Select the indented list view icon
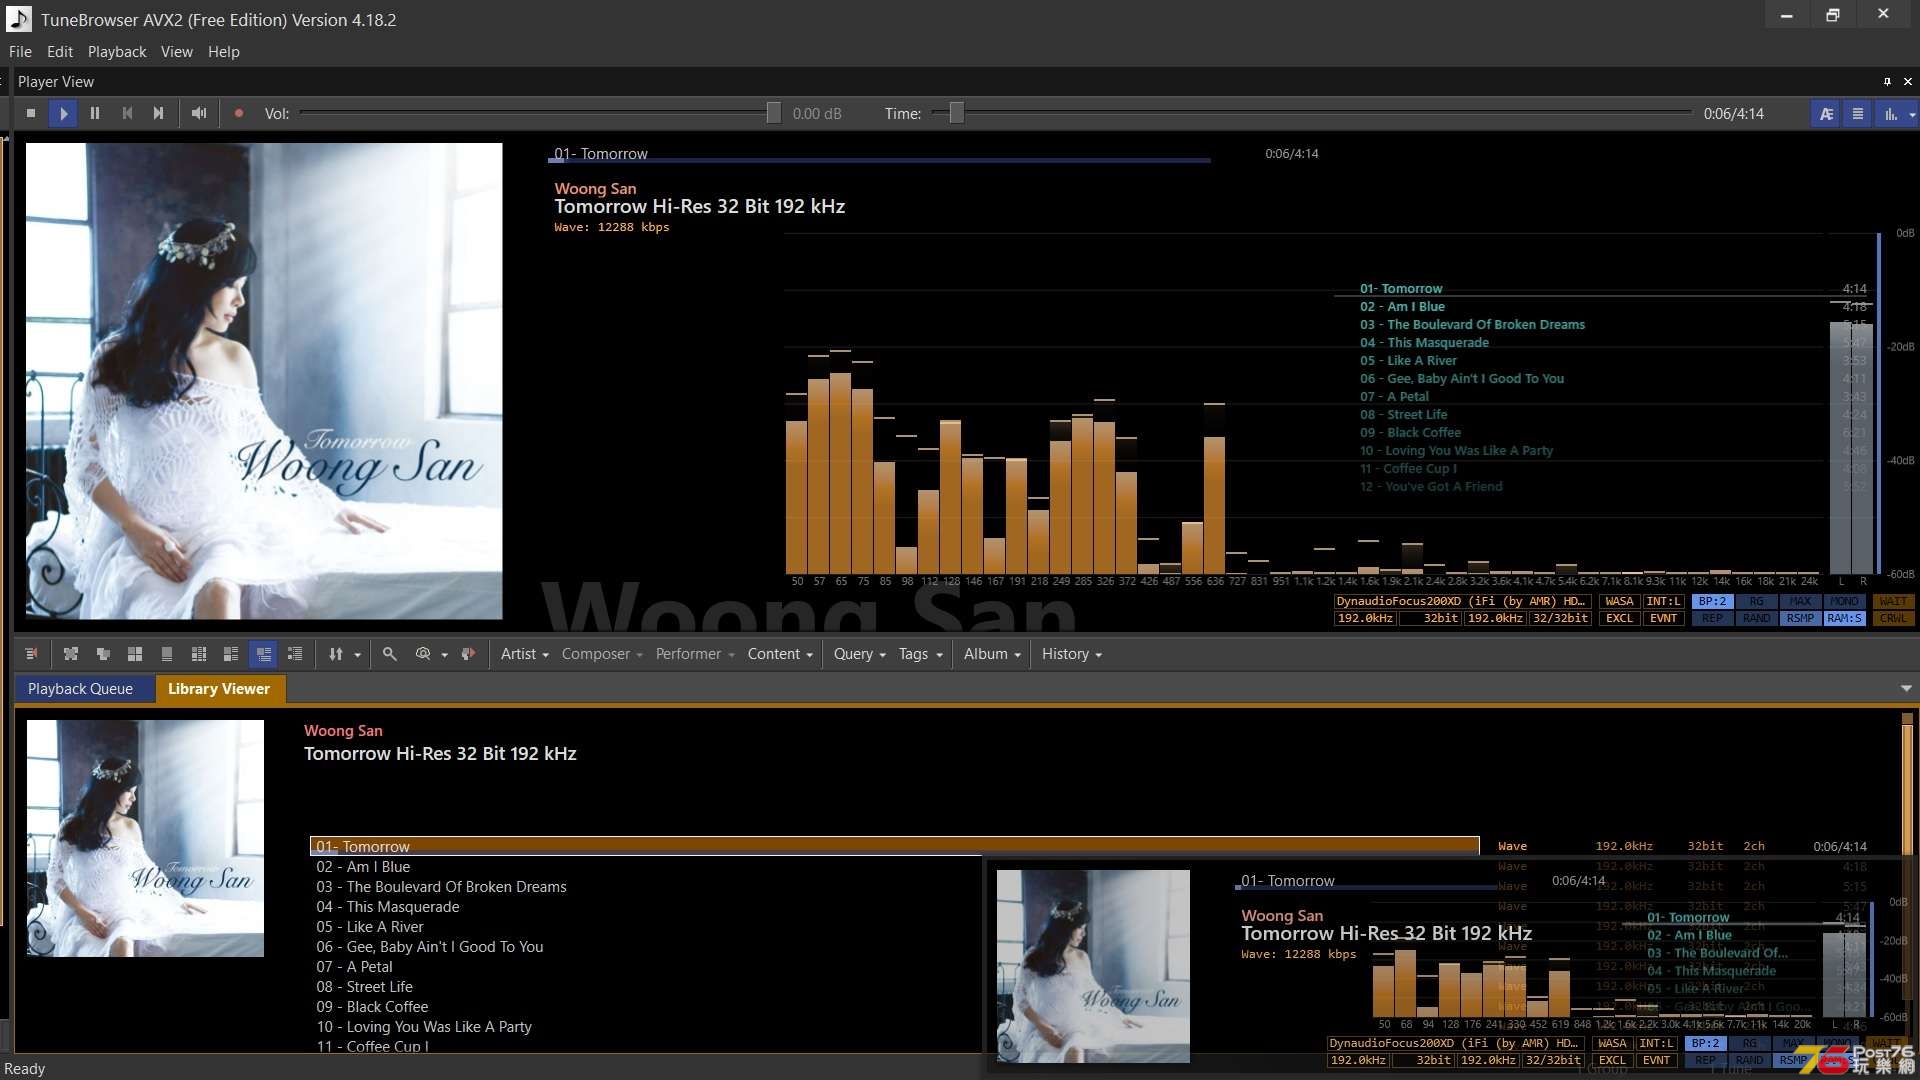 295,654
